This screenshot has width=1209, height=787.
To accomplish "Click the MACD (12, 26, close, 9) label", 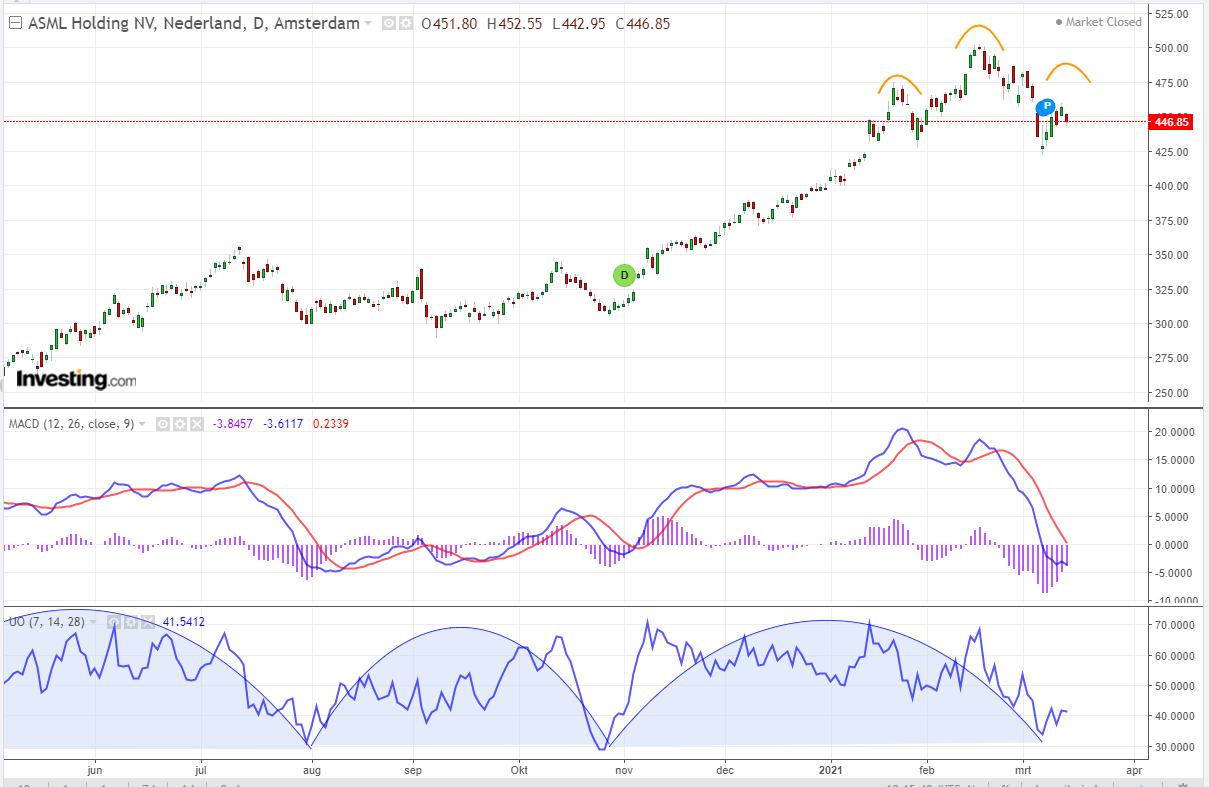I will [71, 424].
